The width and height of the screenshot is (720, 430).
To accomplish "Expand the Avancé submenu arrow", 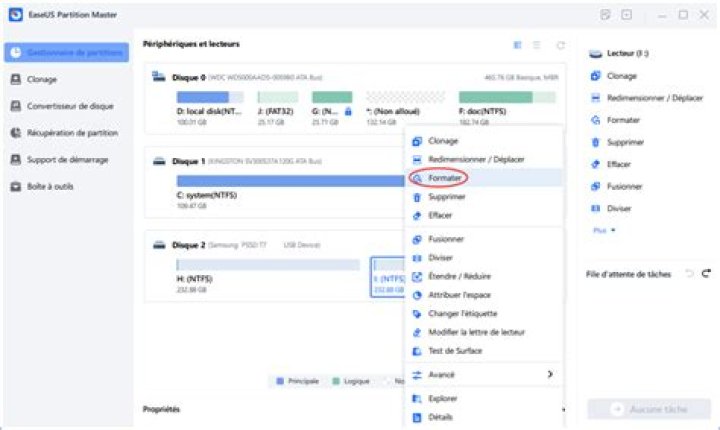I will [550, 374].
